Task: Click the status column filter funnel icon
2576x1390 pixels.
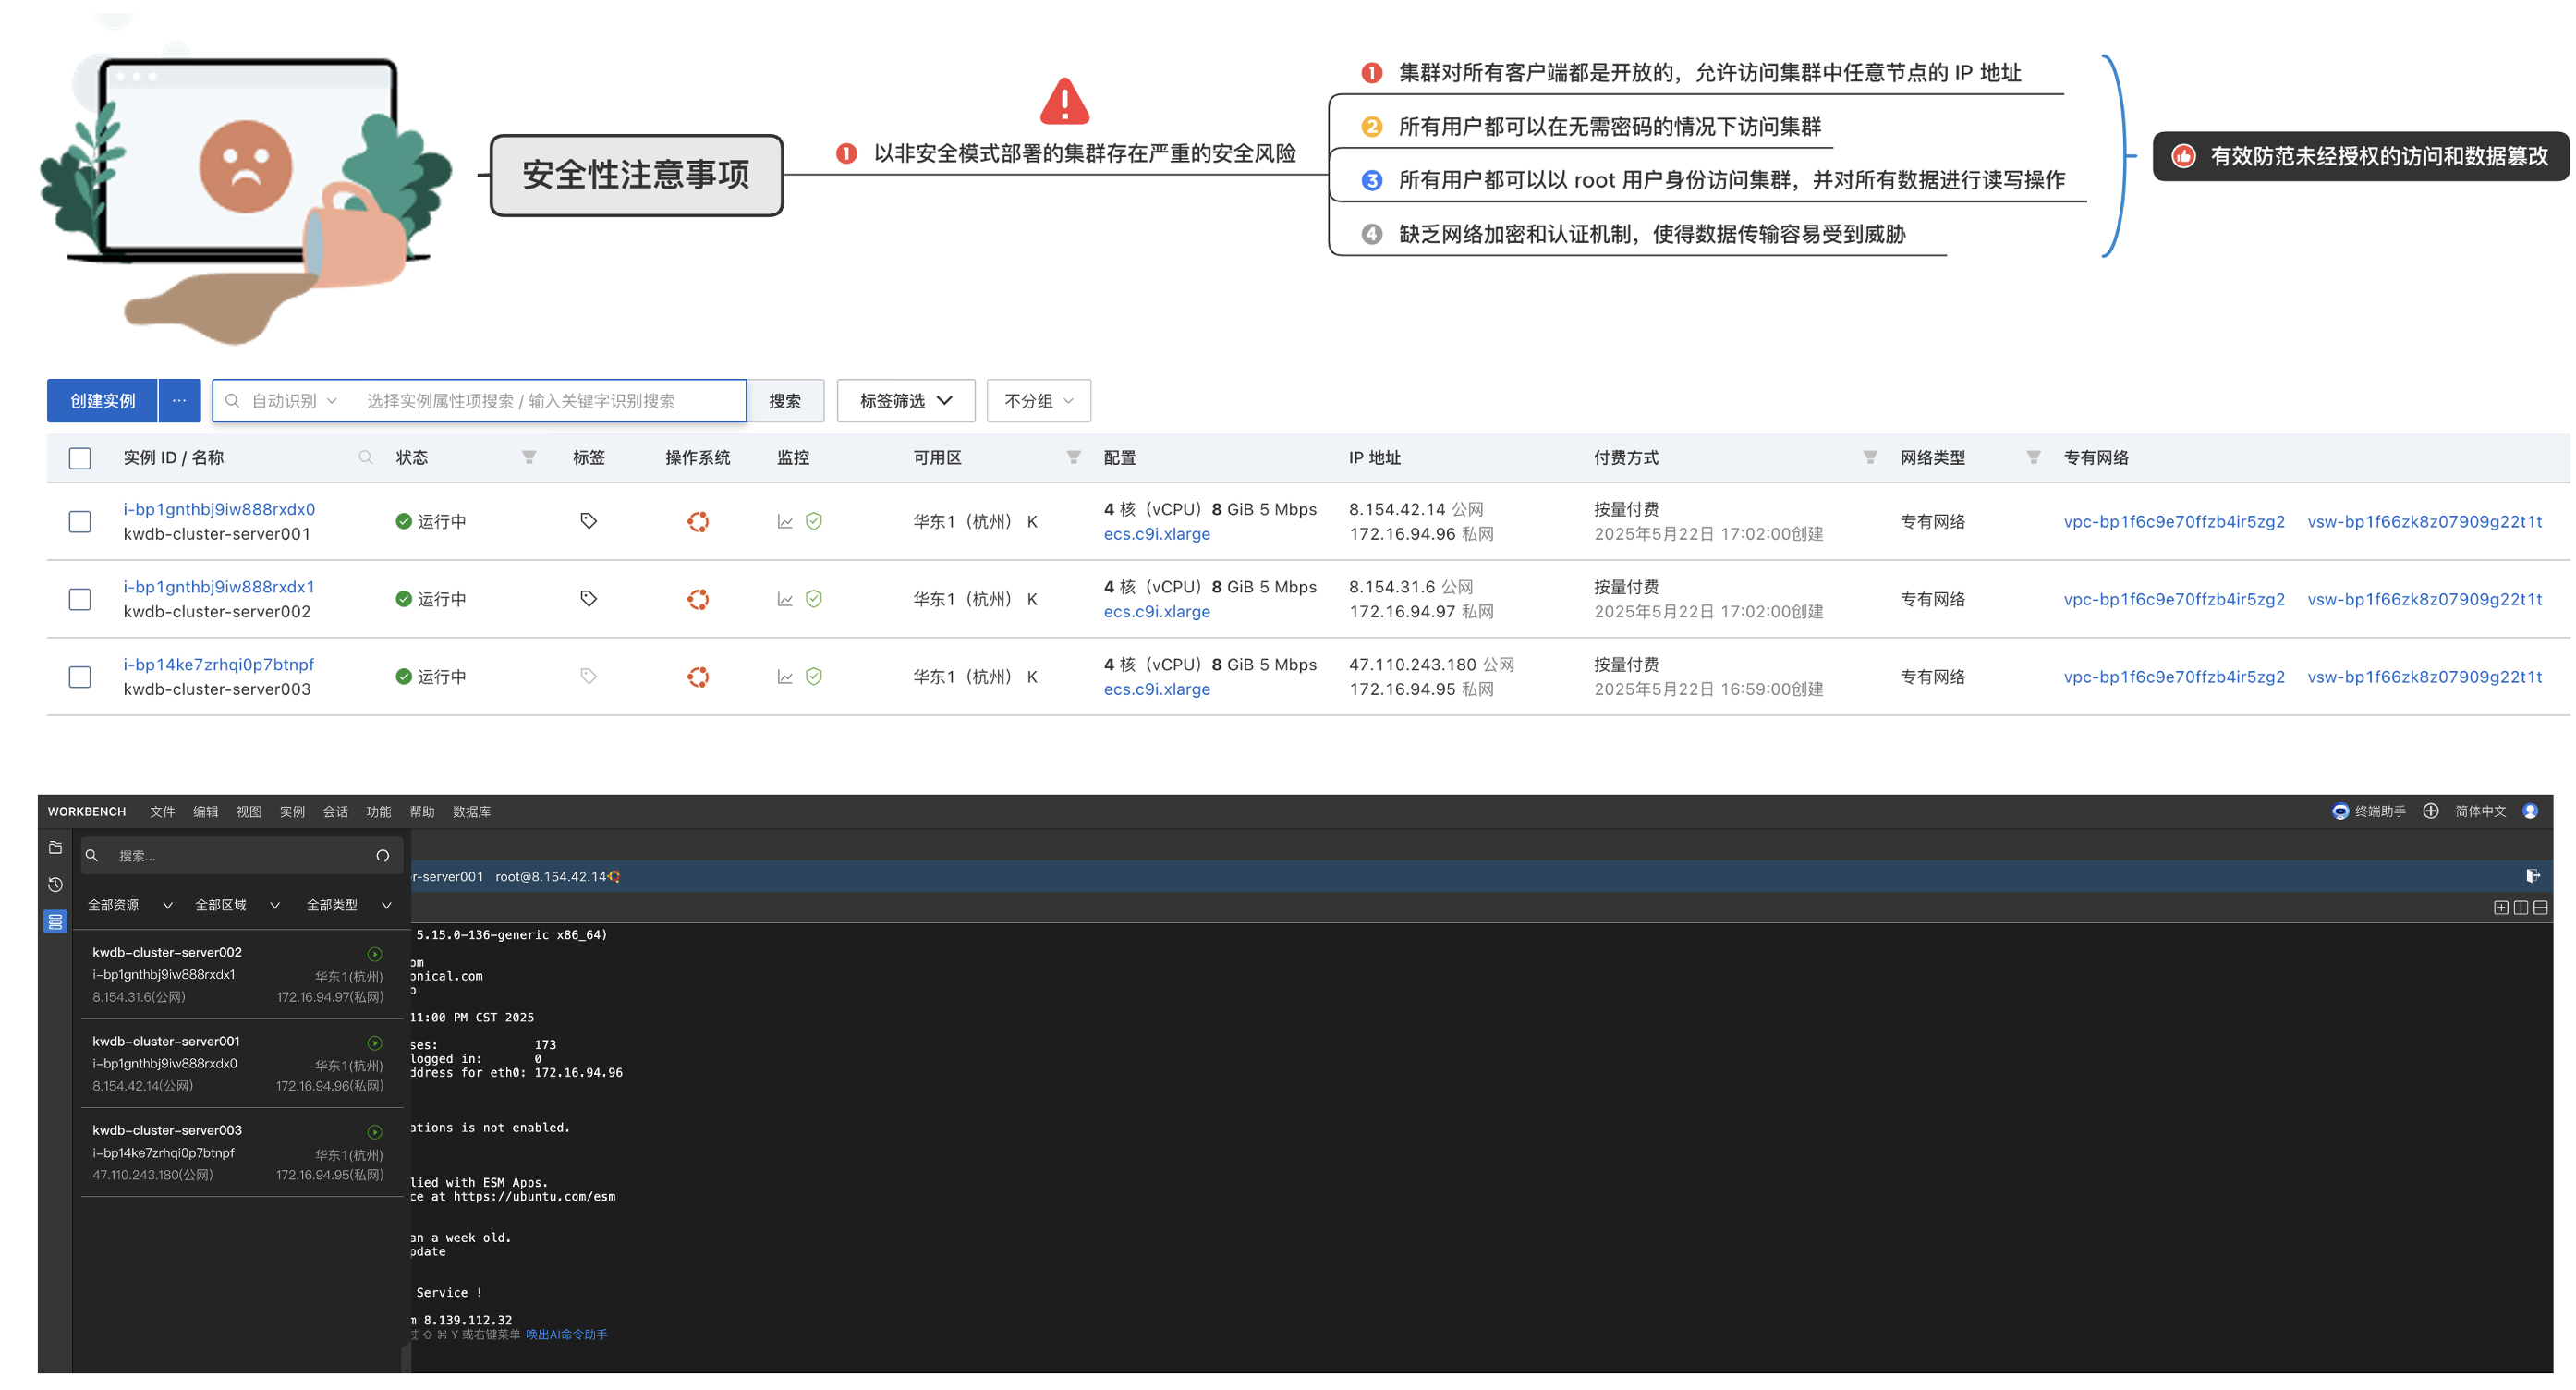Action: [529, 458]
